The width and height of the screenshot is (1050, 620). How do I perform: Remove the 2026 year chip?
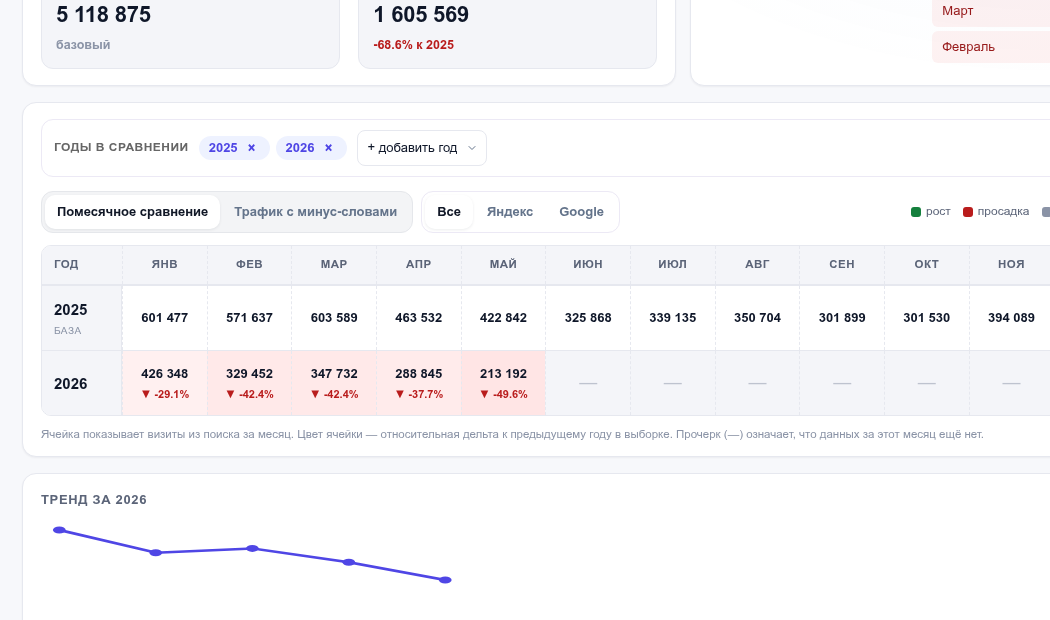(x=329, y=148)
